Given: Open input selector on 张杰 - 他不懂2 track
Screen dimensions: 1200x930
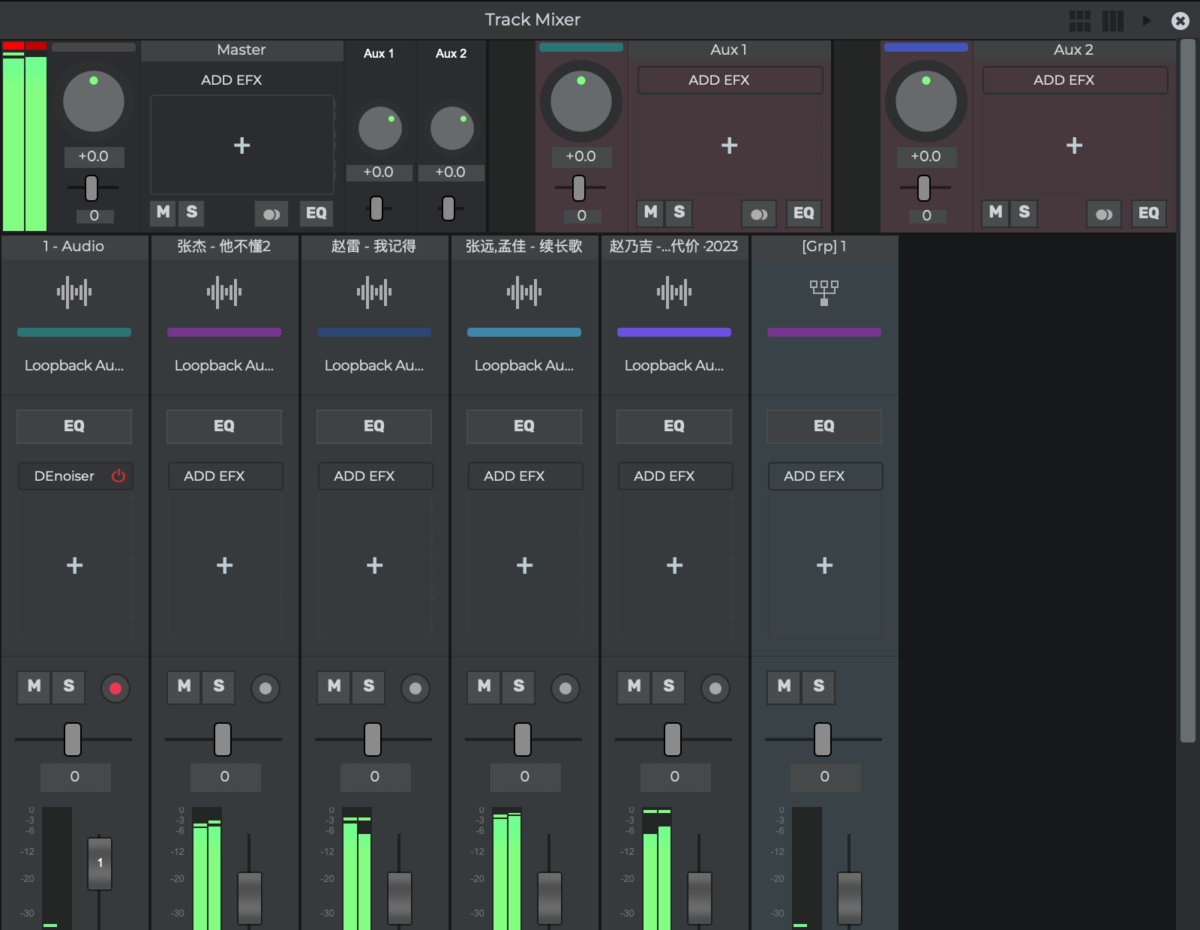Looking at the screenshot, I should (x=224, y=366).
